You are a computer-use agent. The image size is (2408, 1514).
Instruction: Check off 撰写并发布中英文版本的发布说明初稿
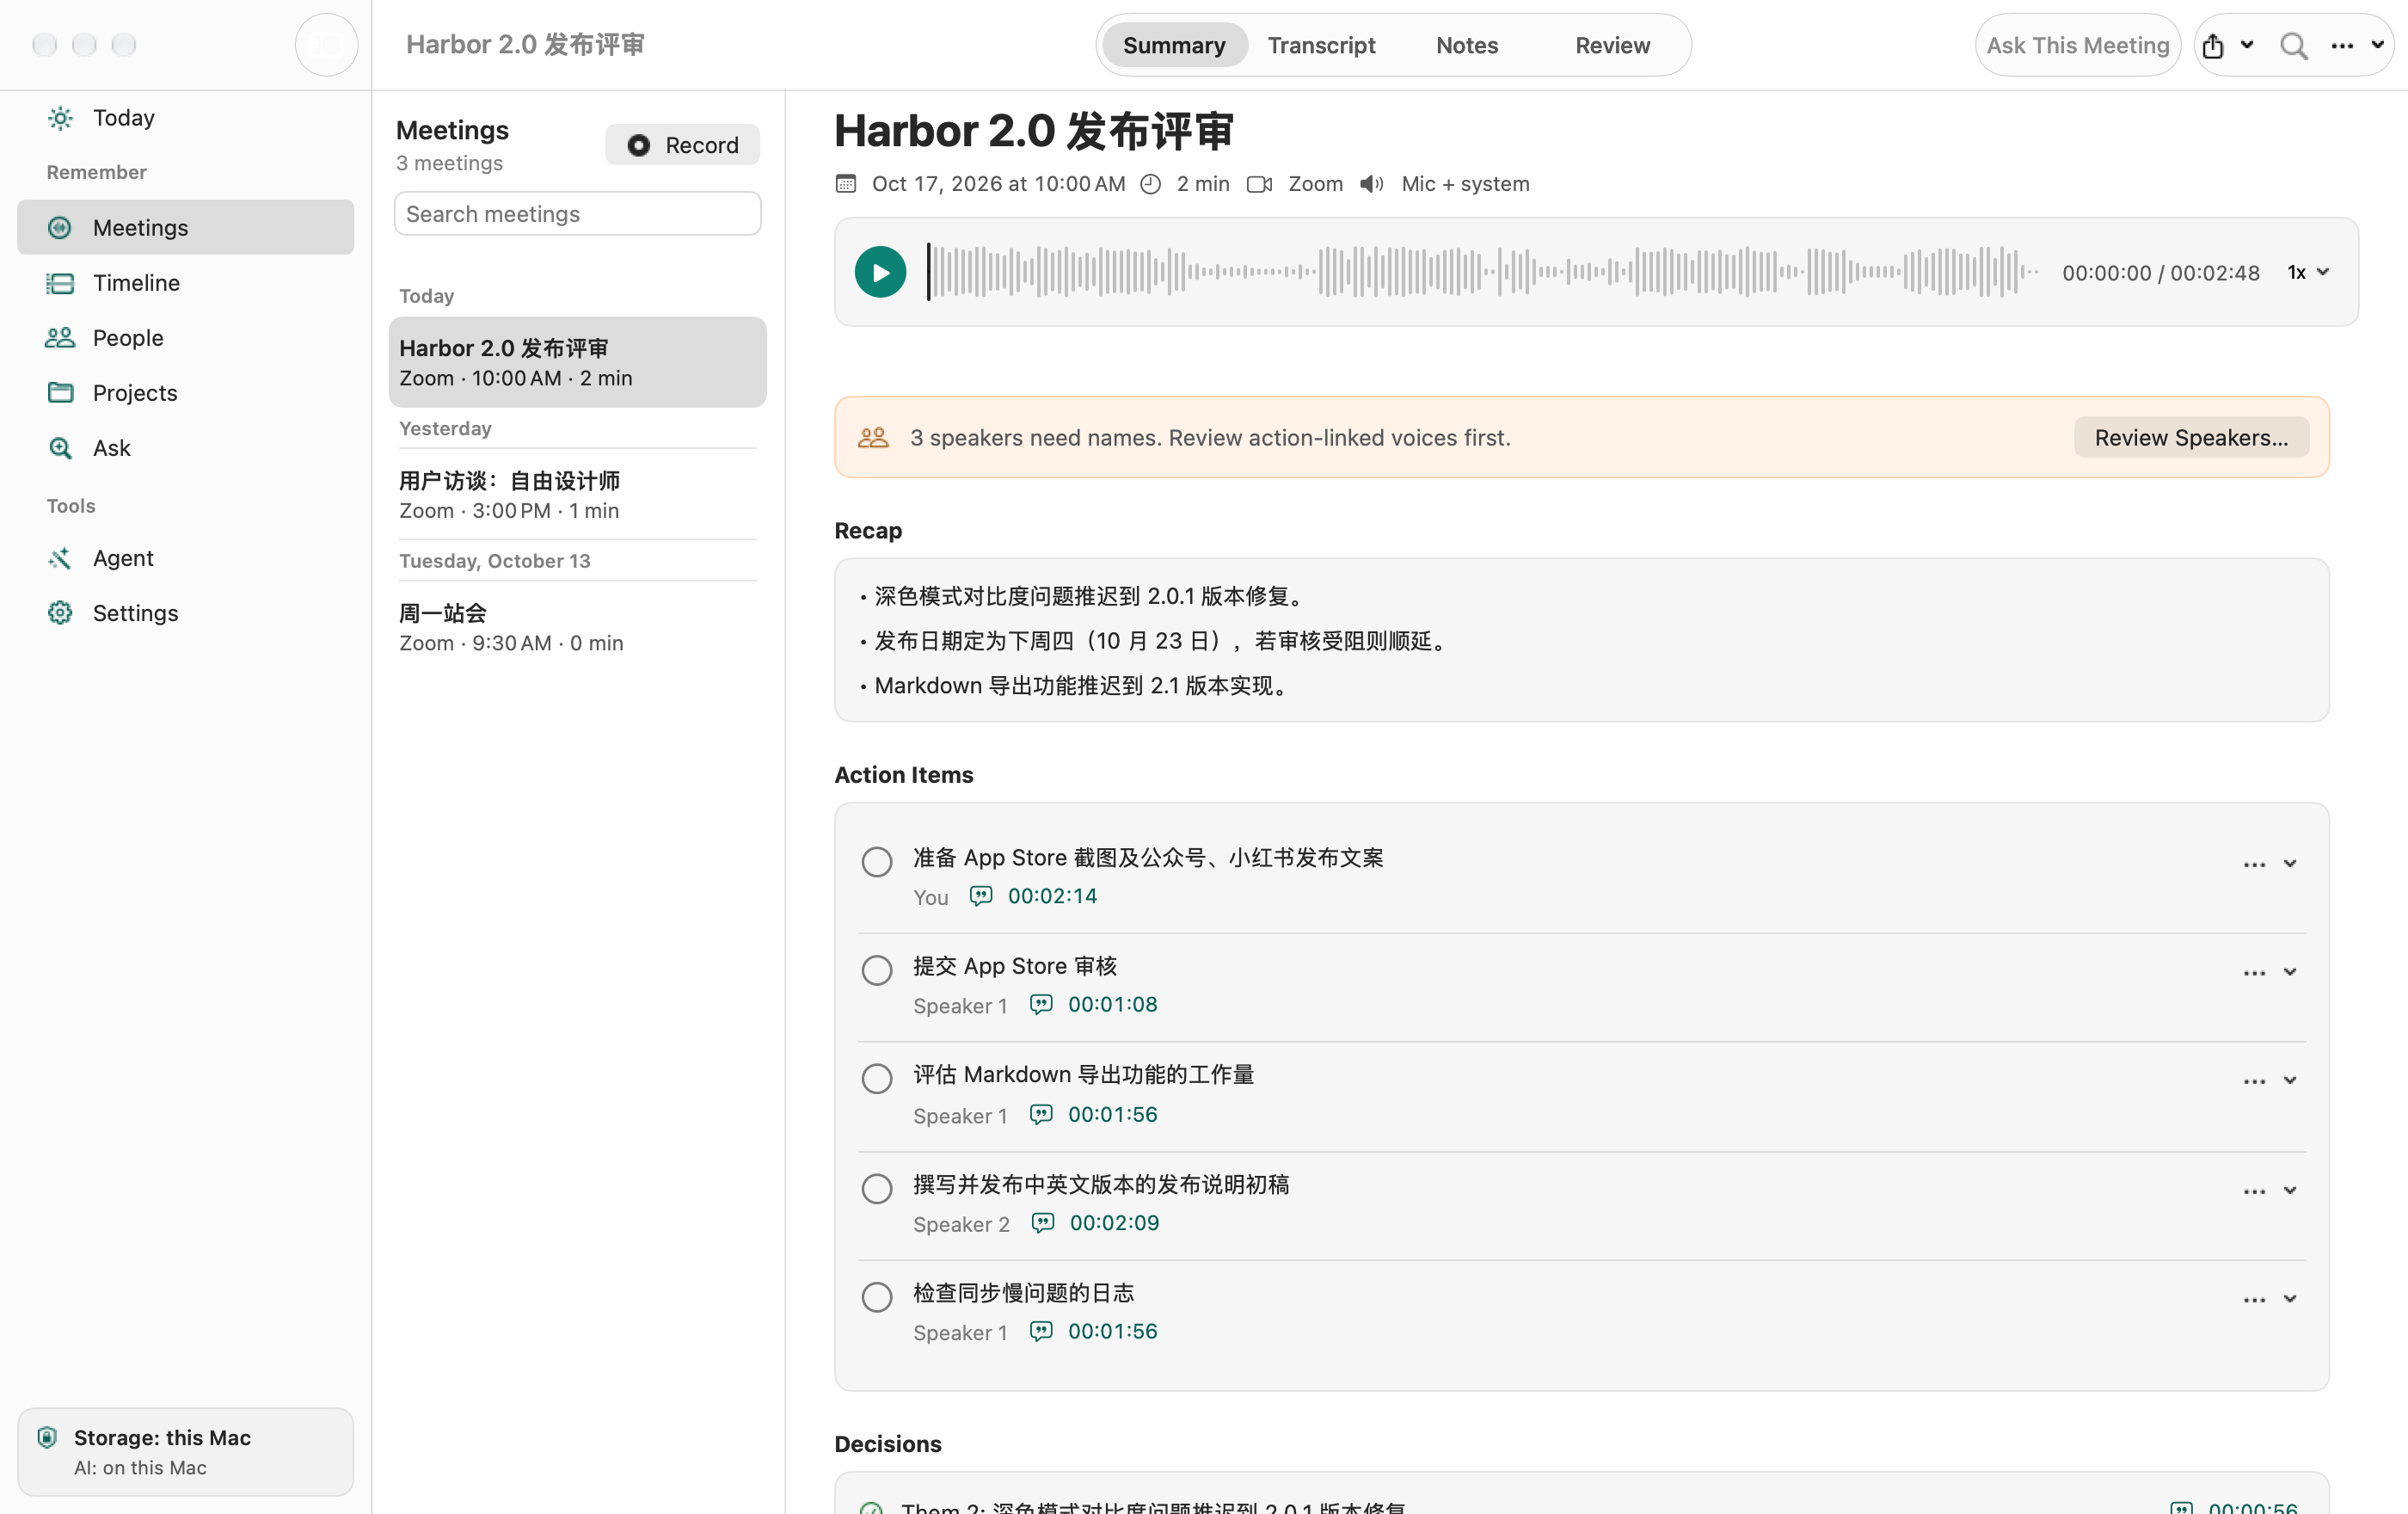pos(877,1189)
